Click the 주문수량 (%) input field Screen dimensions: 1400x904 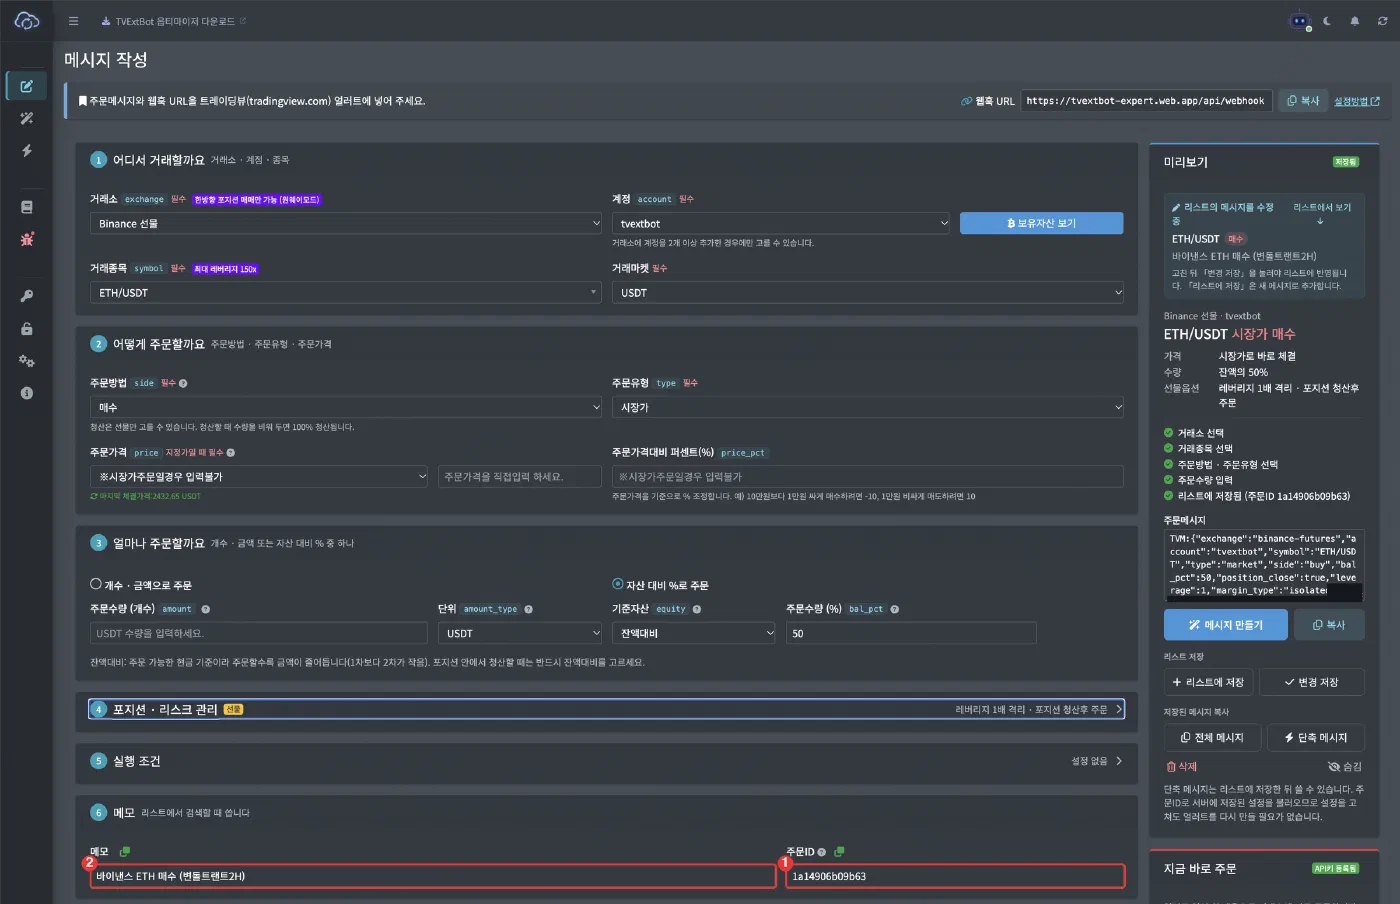(x=911, y=633)
